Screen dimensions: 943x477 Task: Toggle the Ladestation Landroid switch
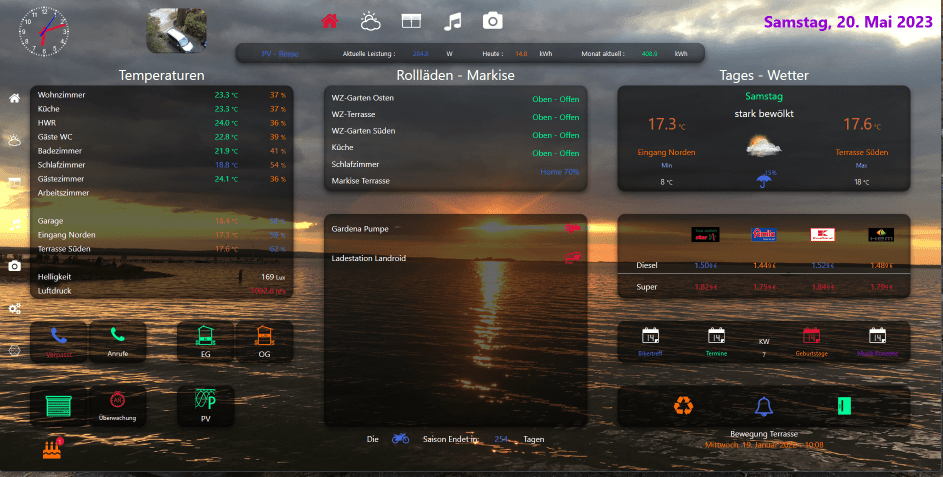tap(573, 258)
